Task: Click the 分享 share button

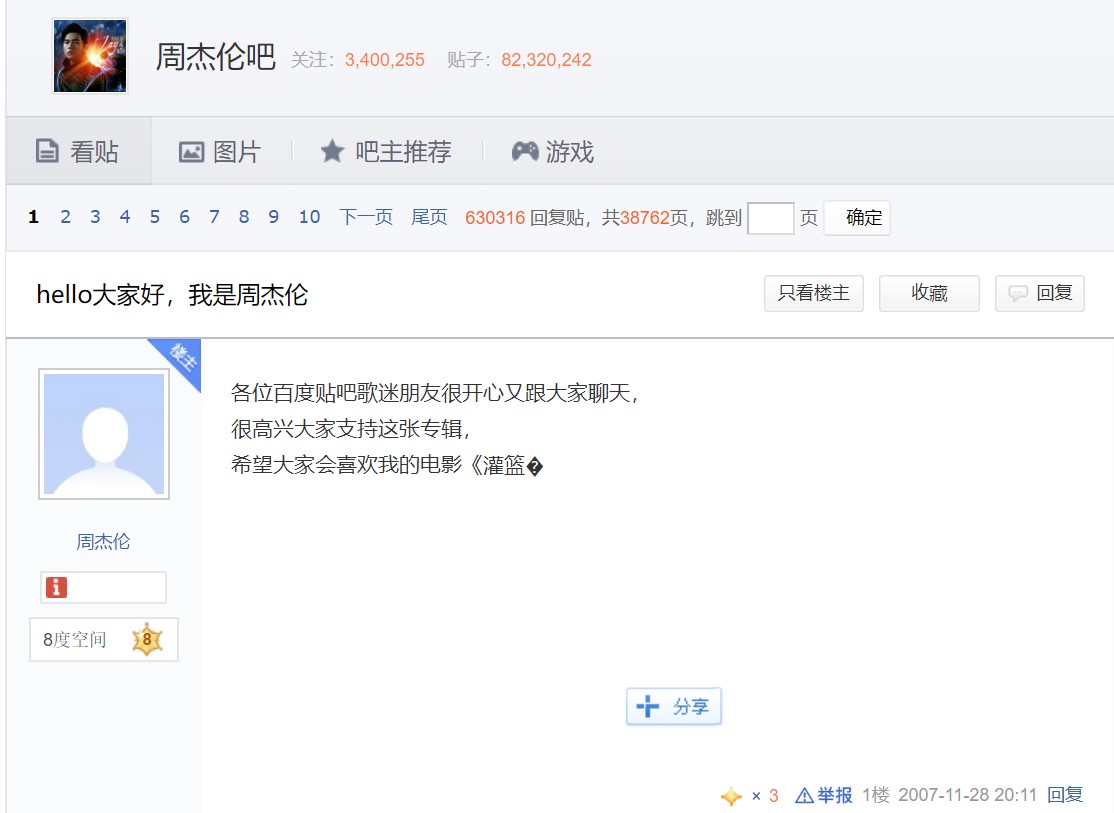Action: coord(674,706)
